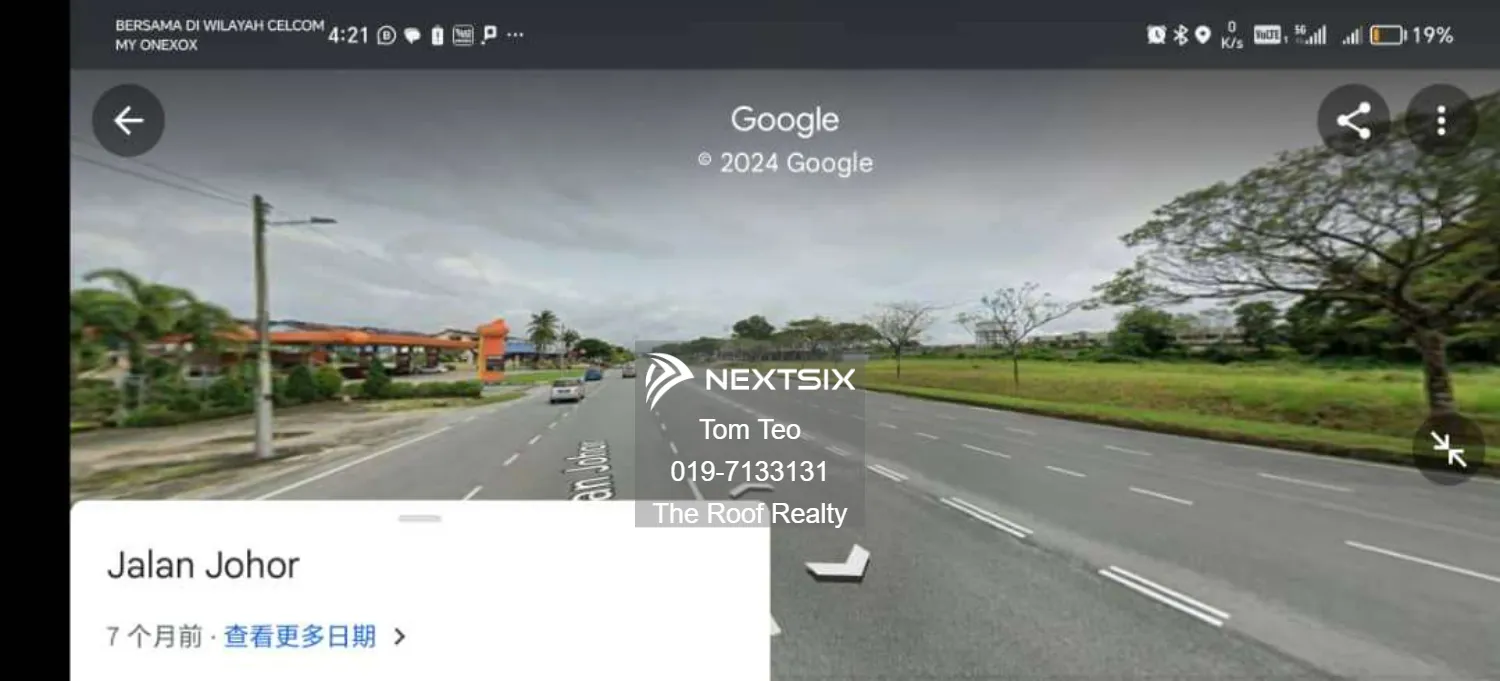1500x681 pixels.
Task: Tap the alarm clock status bar icon
Action: pyautogui.click(x=1156, y=34)
